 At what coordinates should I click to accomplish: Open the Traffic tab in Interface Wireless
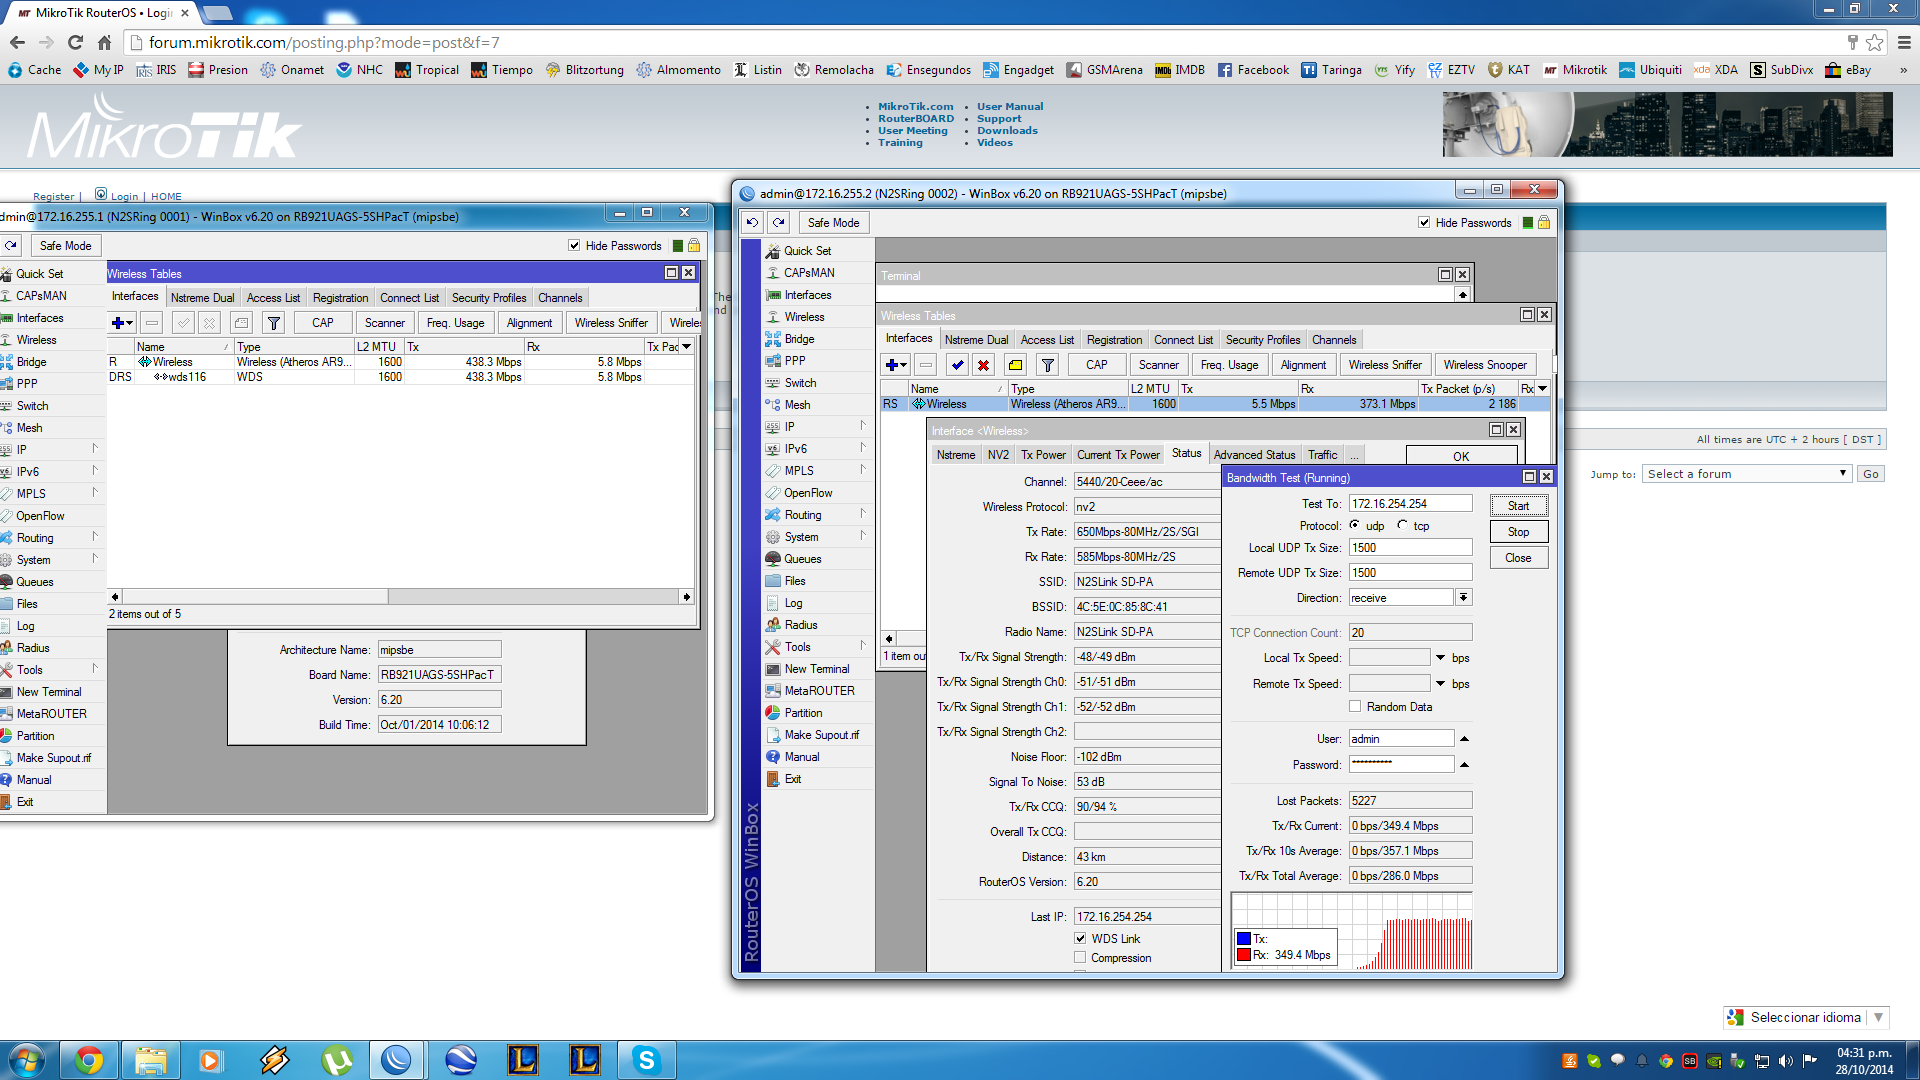(1322, 455)
